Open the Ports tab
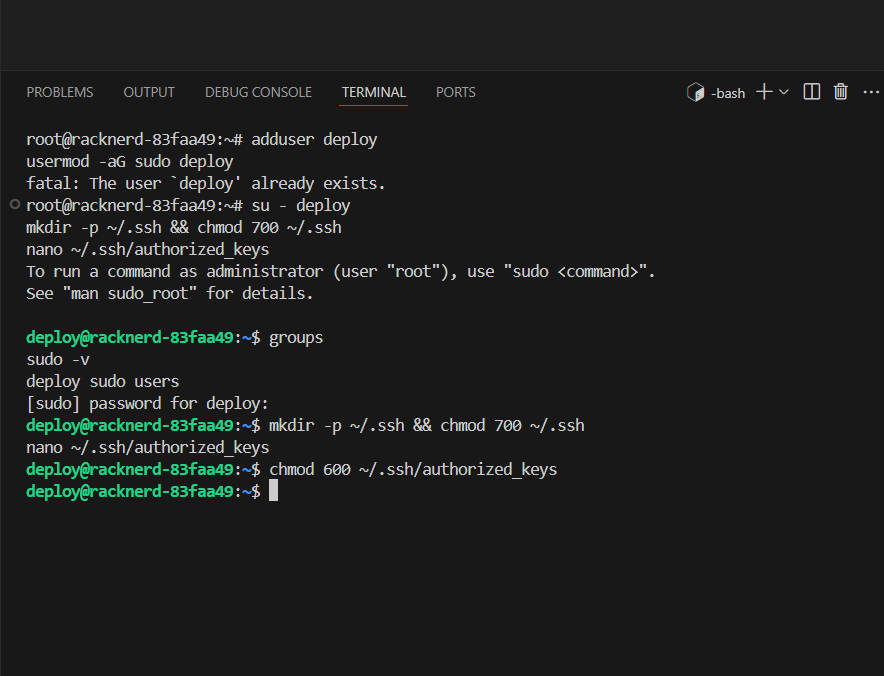 tap(455, 92)
